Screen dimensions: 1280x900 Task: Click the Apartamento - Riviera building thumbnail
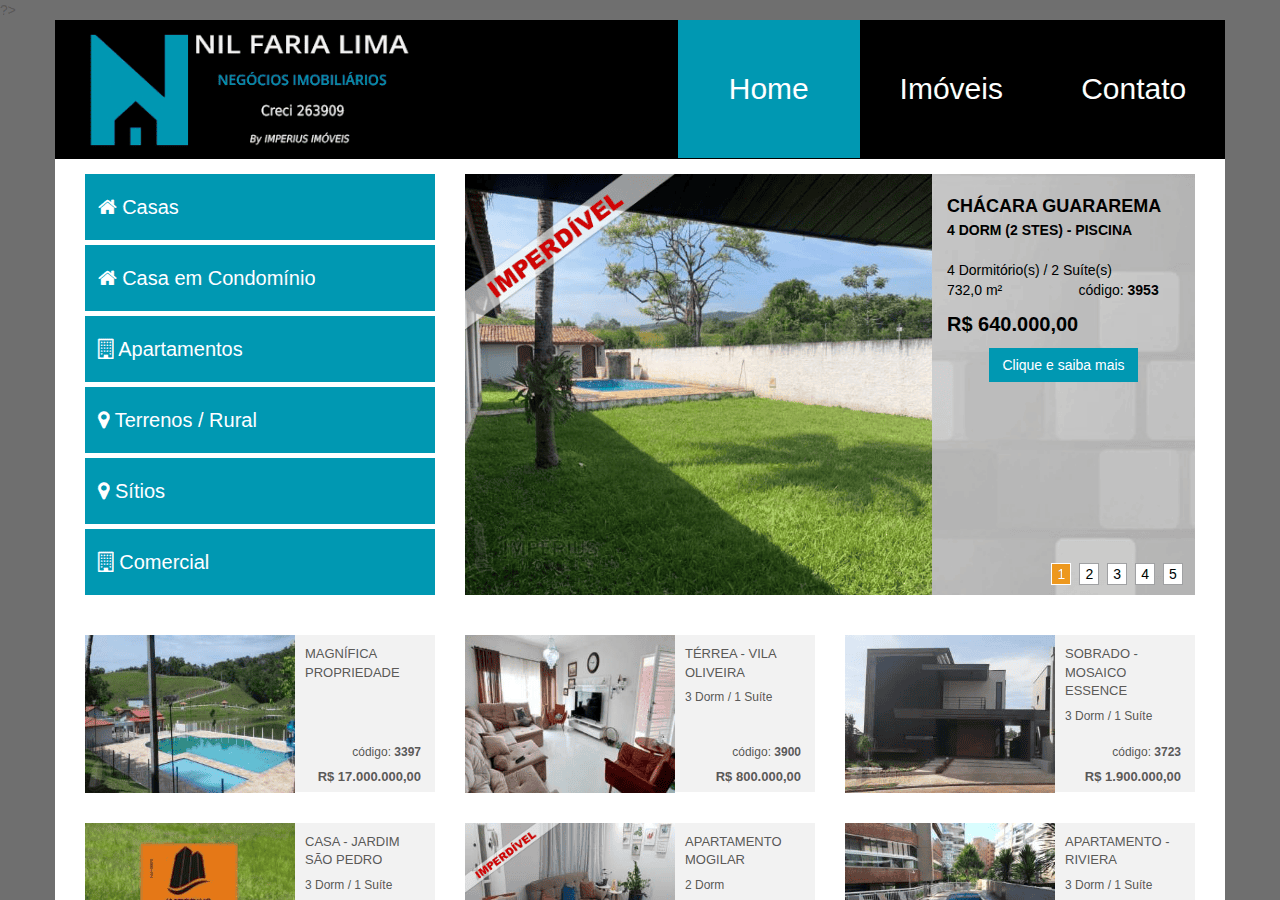950,861
